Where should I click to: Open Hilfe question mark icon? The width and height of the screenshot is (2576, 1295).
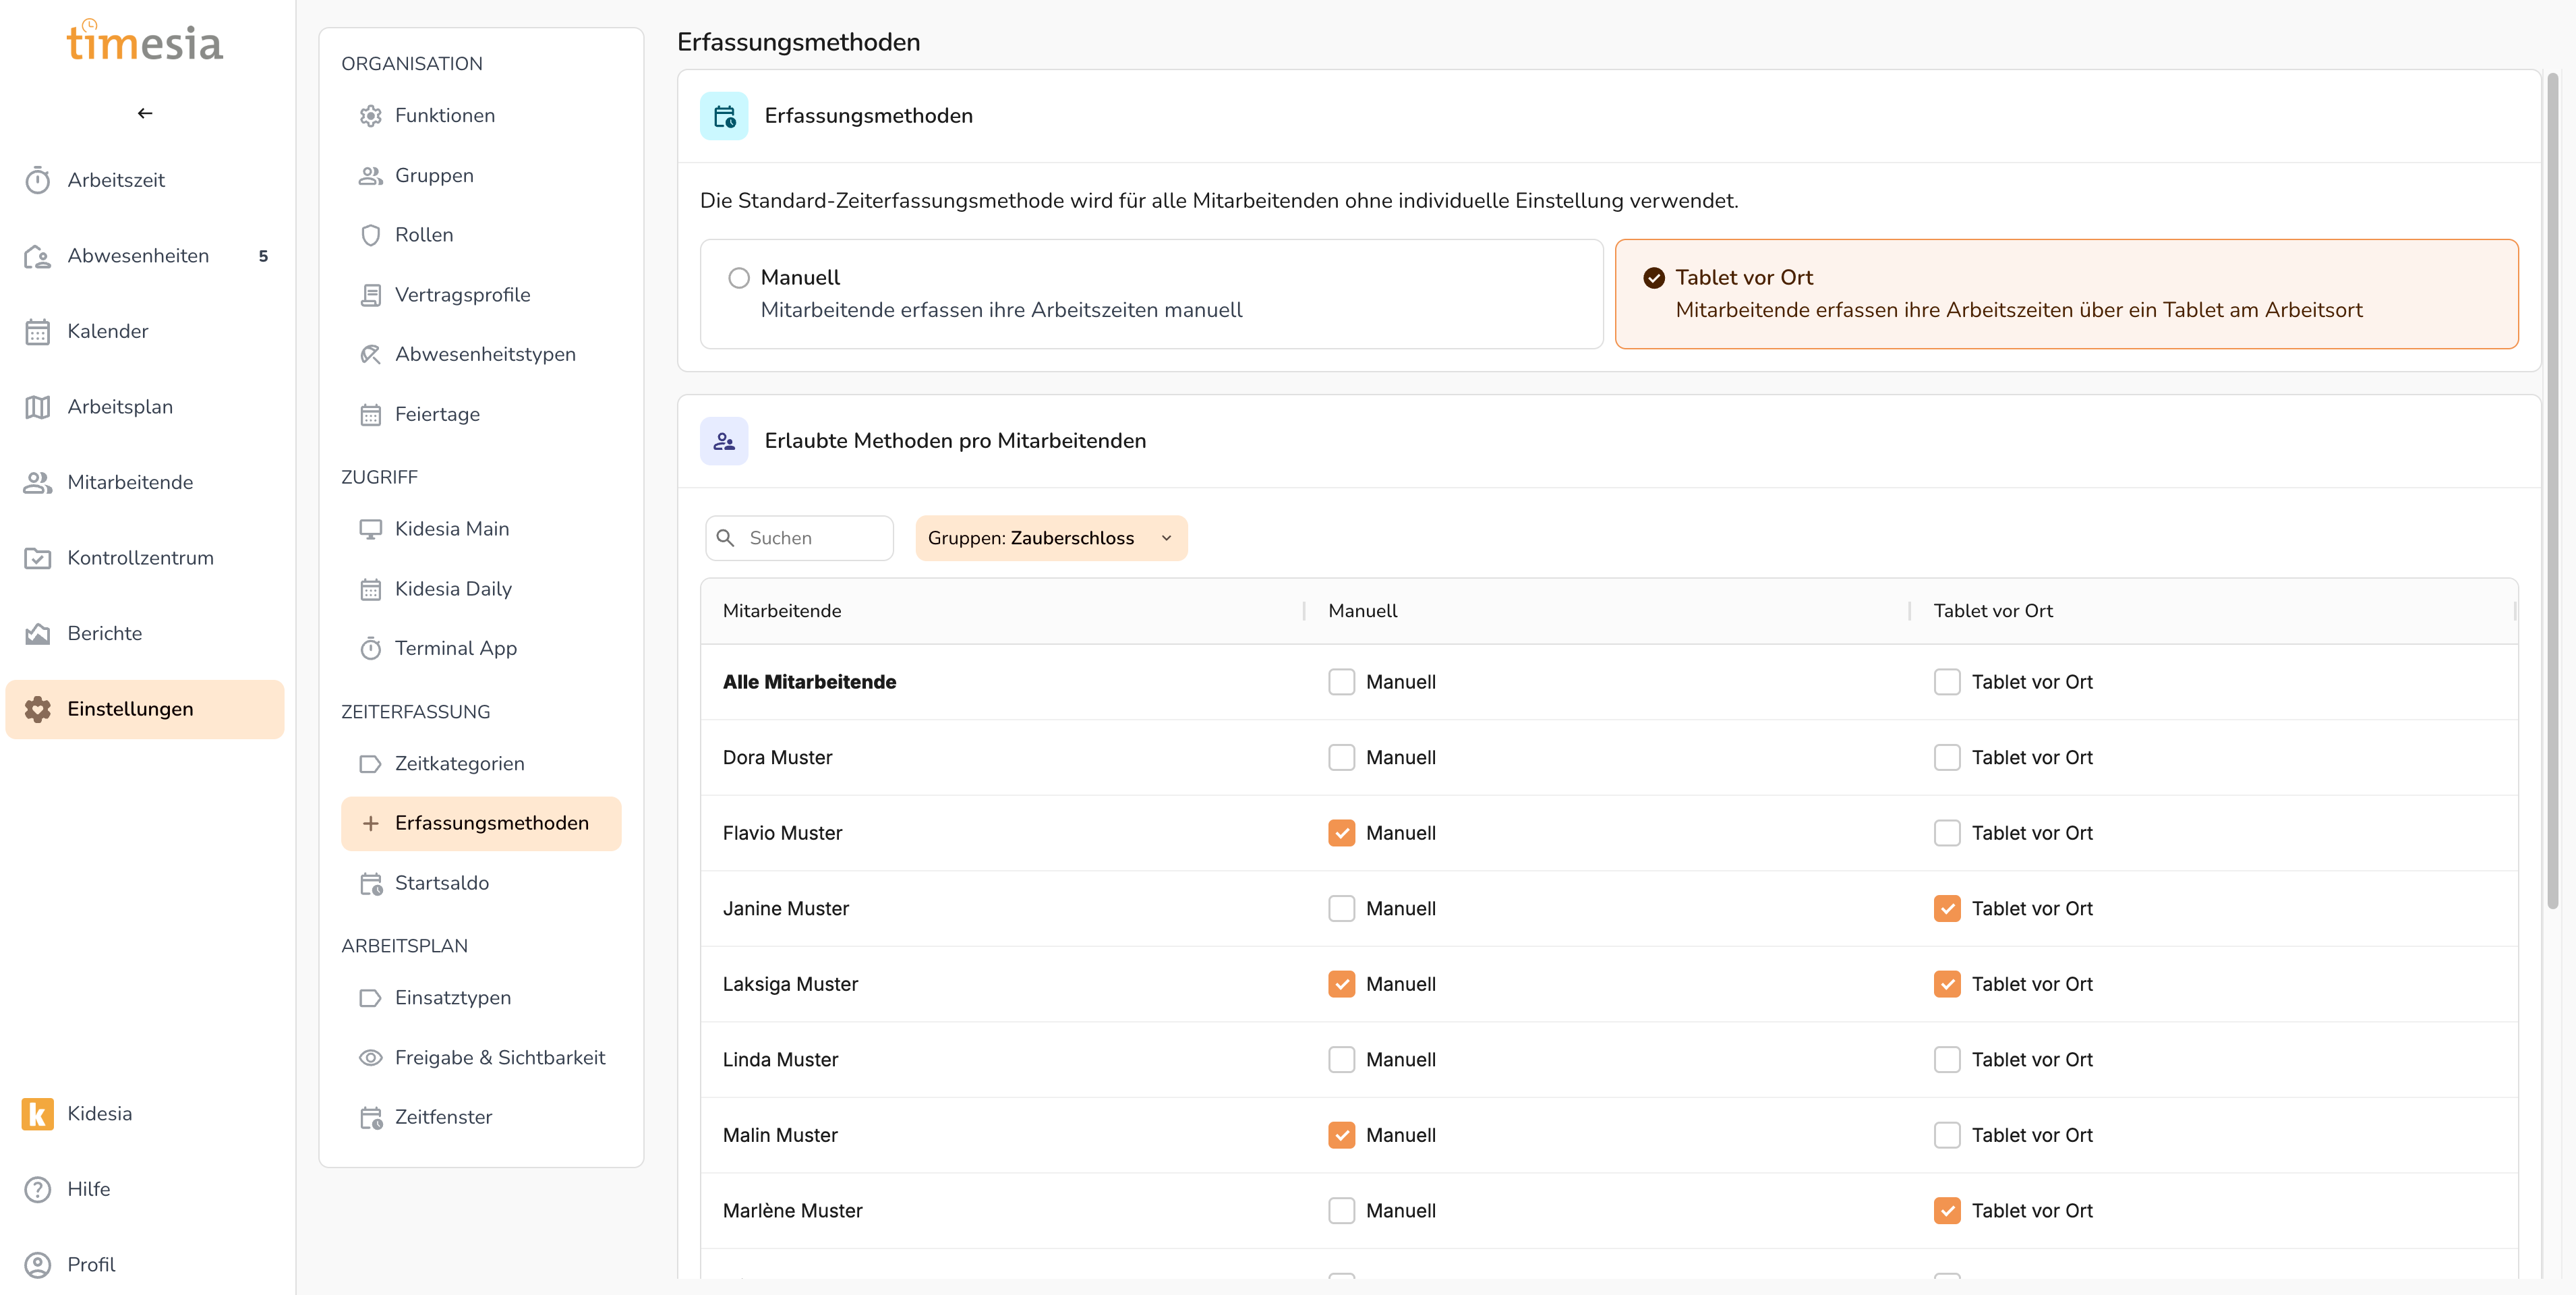pos(37,1189)
